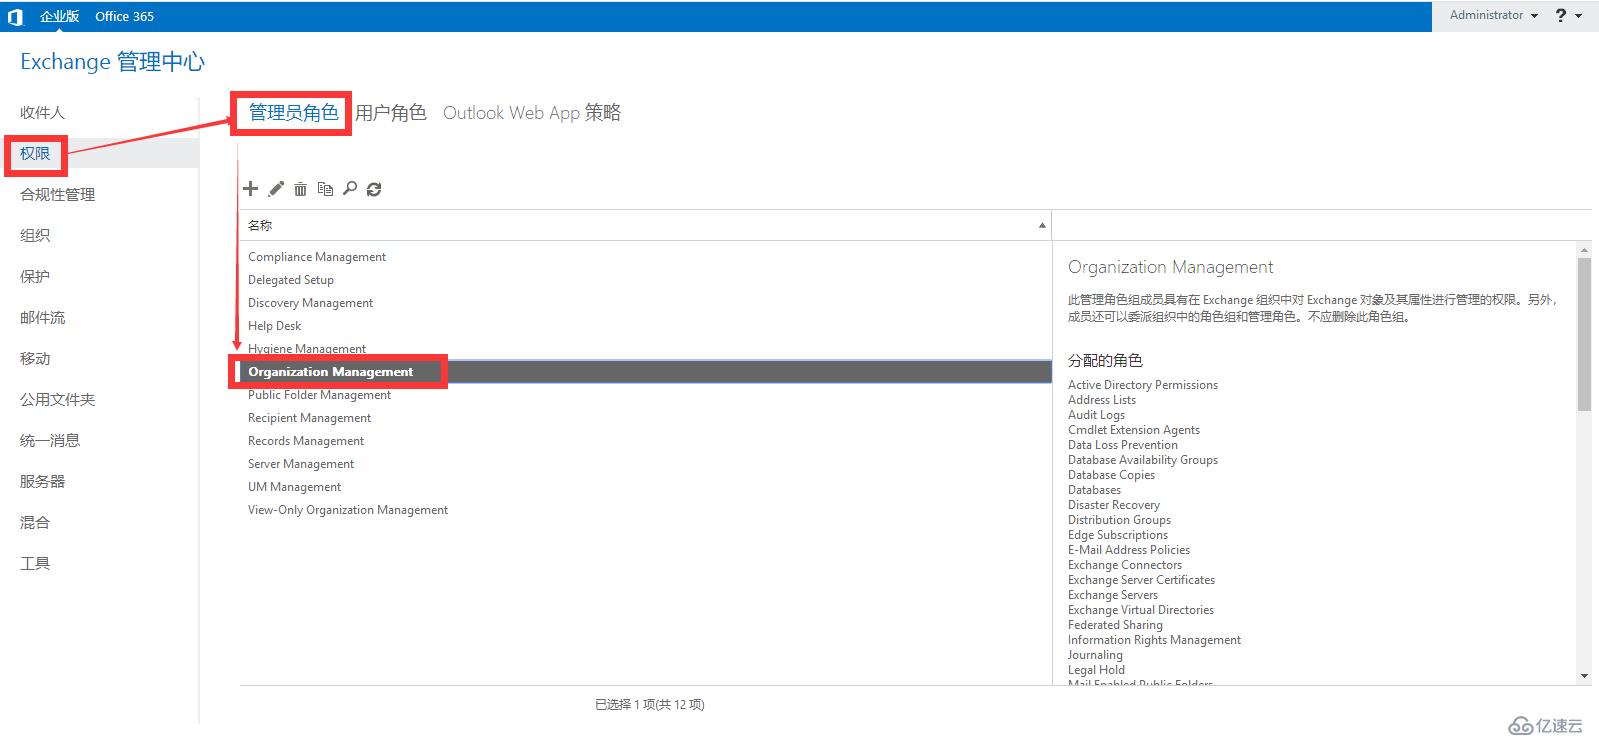This screenshot has width=1599, height=738.
Task: Click the Office logo icon
Action: coord(15,16)
